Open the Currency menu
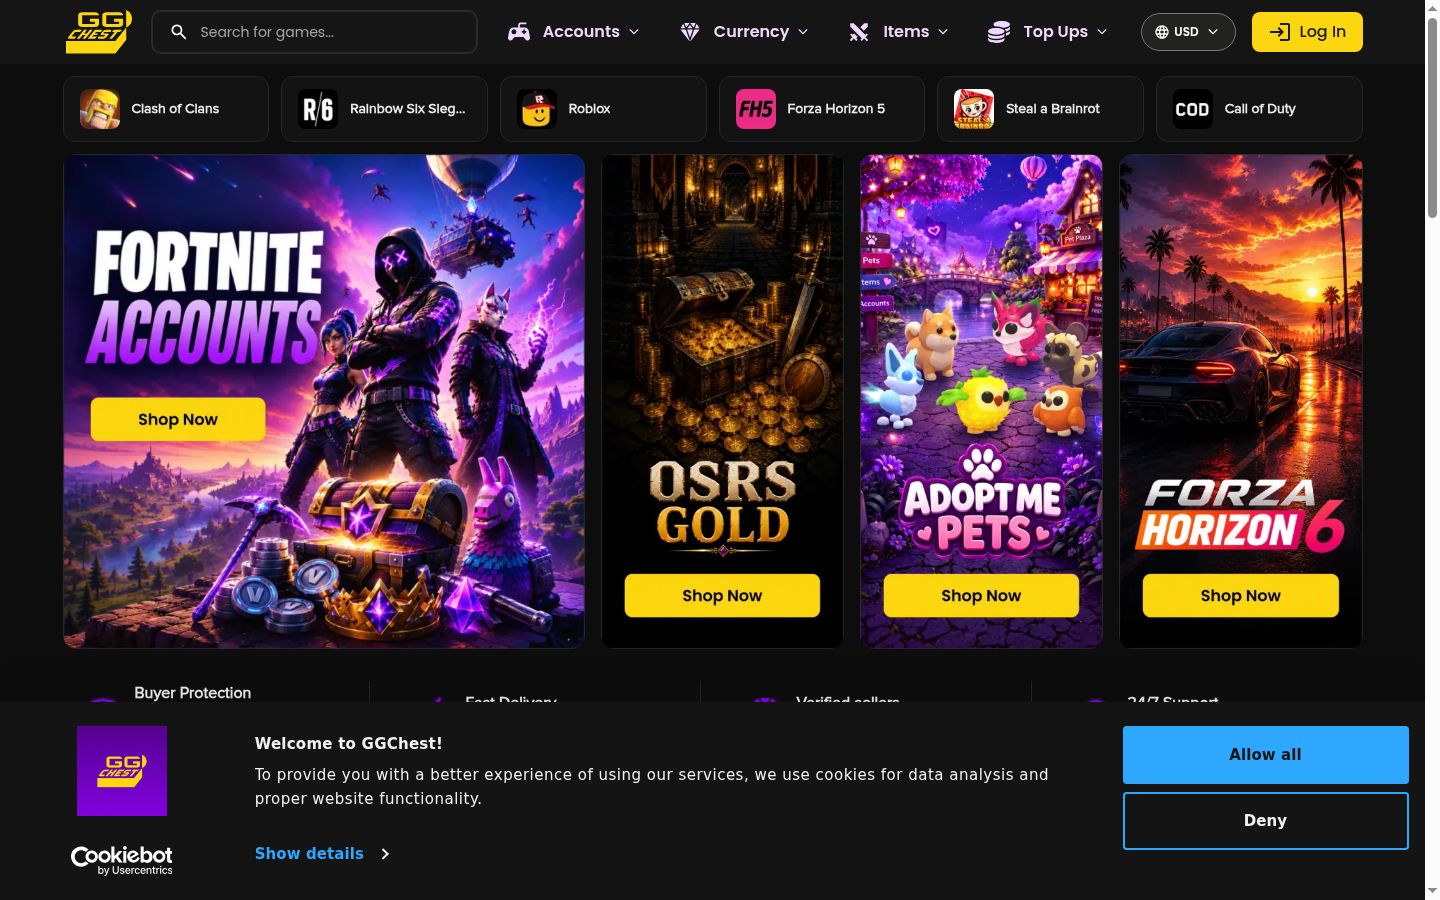This screenshot has height=900, width=1440. pos(745,32)
